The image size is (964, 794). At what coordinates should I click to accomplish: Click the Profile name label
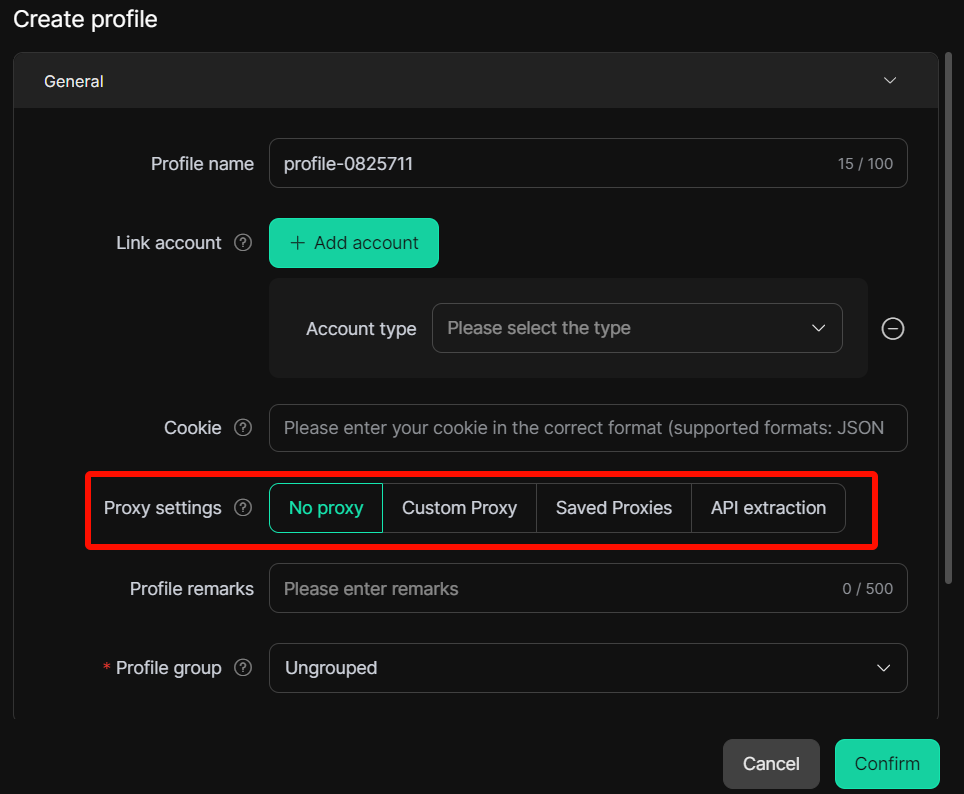tap(202, 164)
